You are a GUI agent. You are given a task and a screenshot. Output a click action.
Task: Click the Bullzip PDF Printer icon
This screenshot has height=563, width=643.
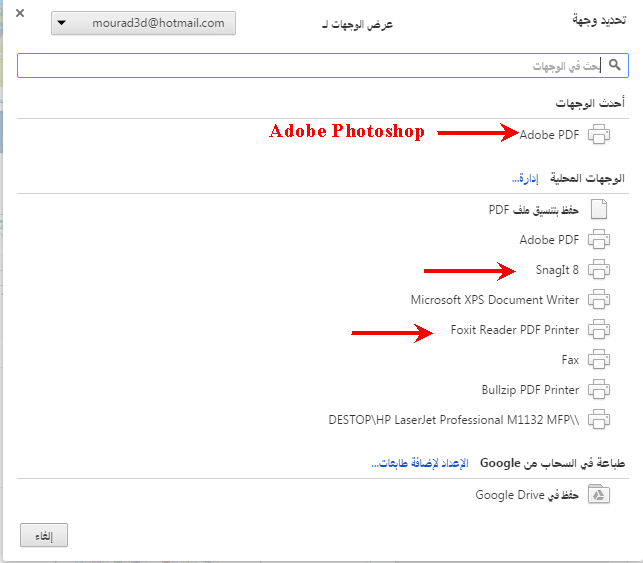tap(599, 390)
